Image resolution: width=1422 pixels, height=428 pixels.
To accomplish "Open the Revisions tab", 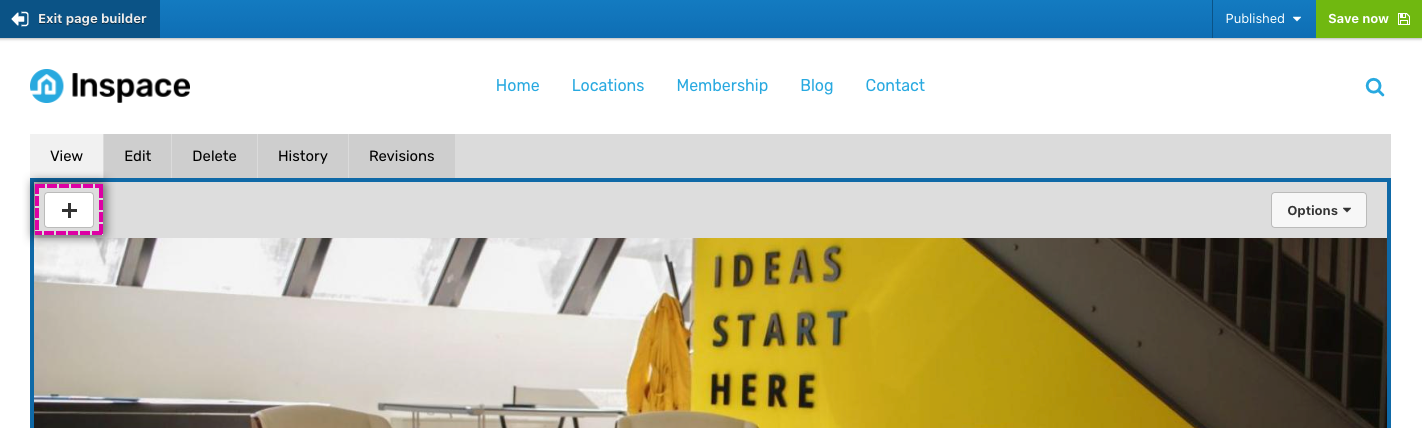I will [402, 156].
